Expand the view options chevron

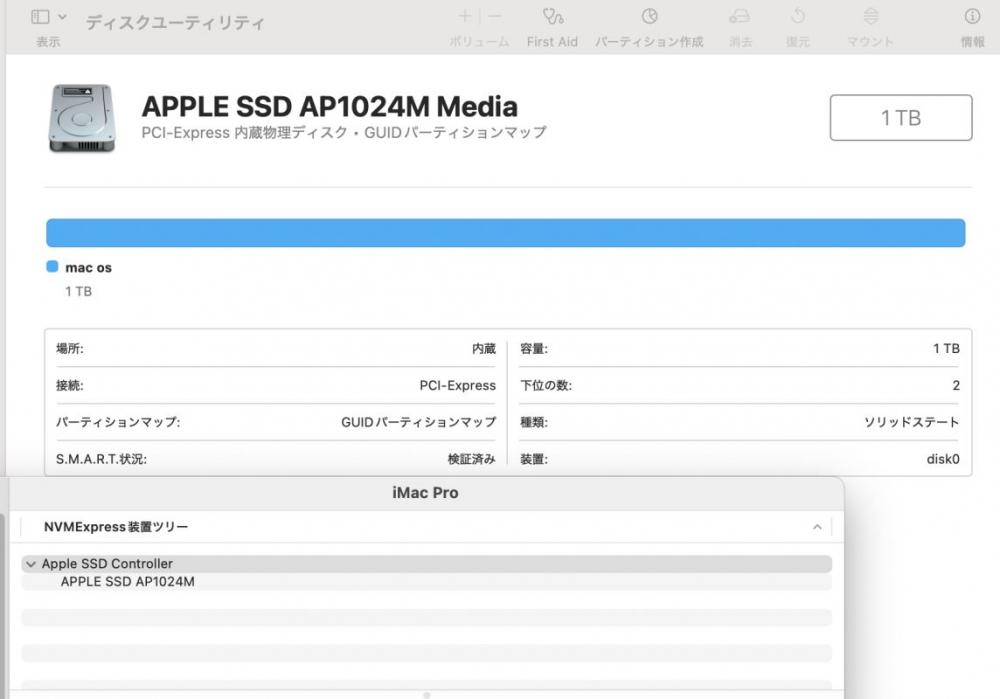tap(62, 17)
